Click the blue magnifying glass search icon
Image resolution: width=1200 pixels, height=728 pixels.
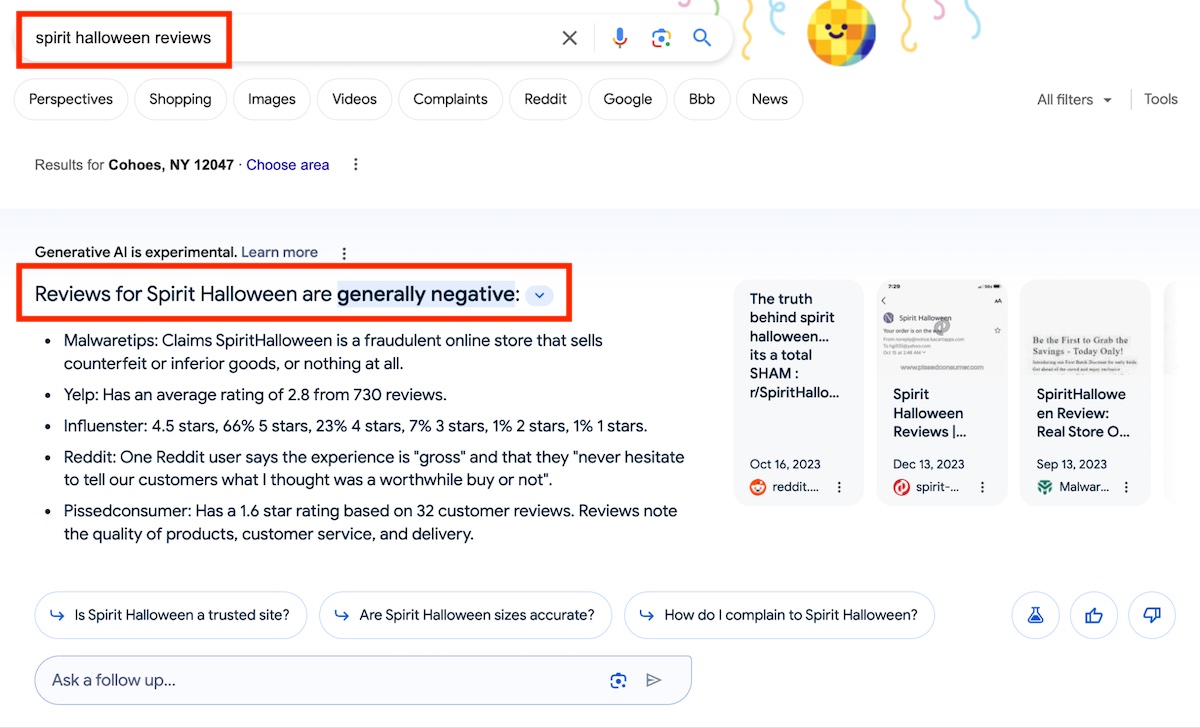(702, 38)
